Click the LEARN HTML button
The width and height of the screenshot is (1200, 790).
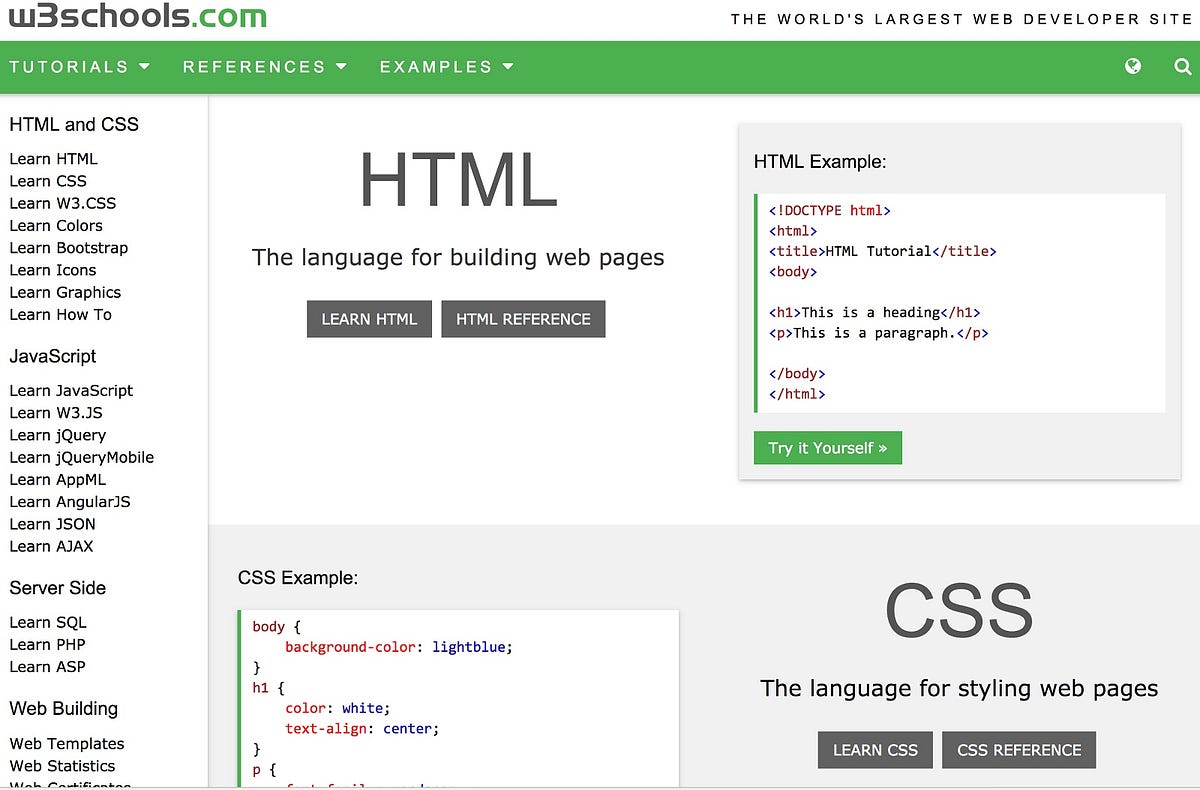click(369, 318)
